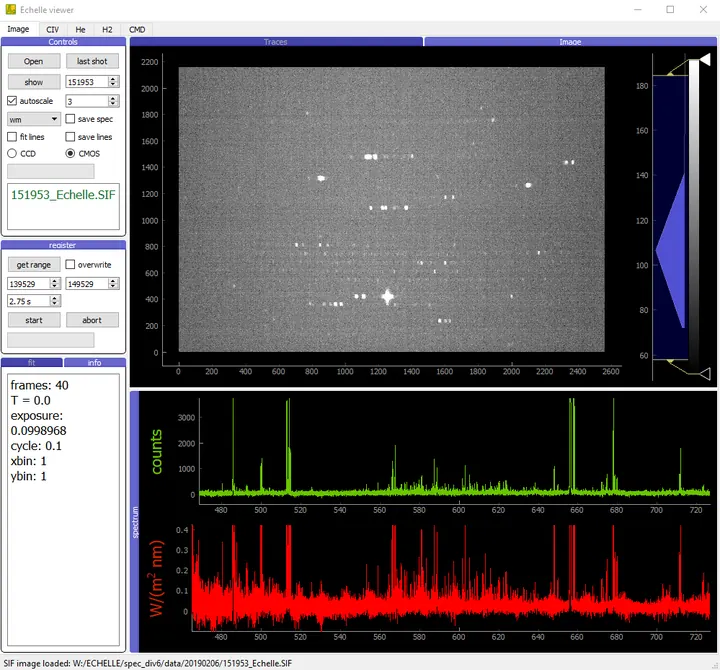Select the black bottom colorbar triangle handle
The width and height of the screenshot is (720, 670).
[x=705, y=374]
